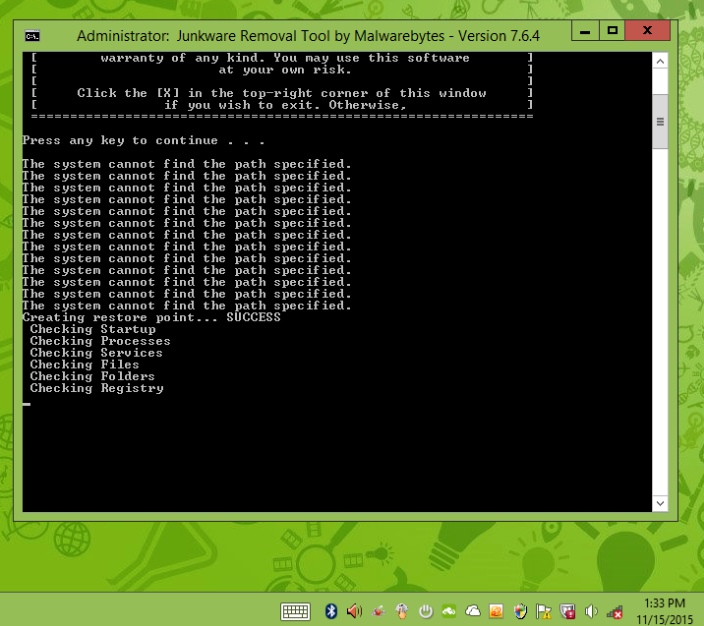Open the command prompt system menu icon

pos(32,36)
